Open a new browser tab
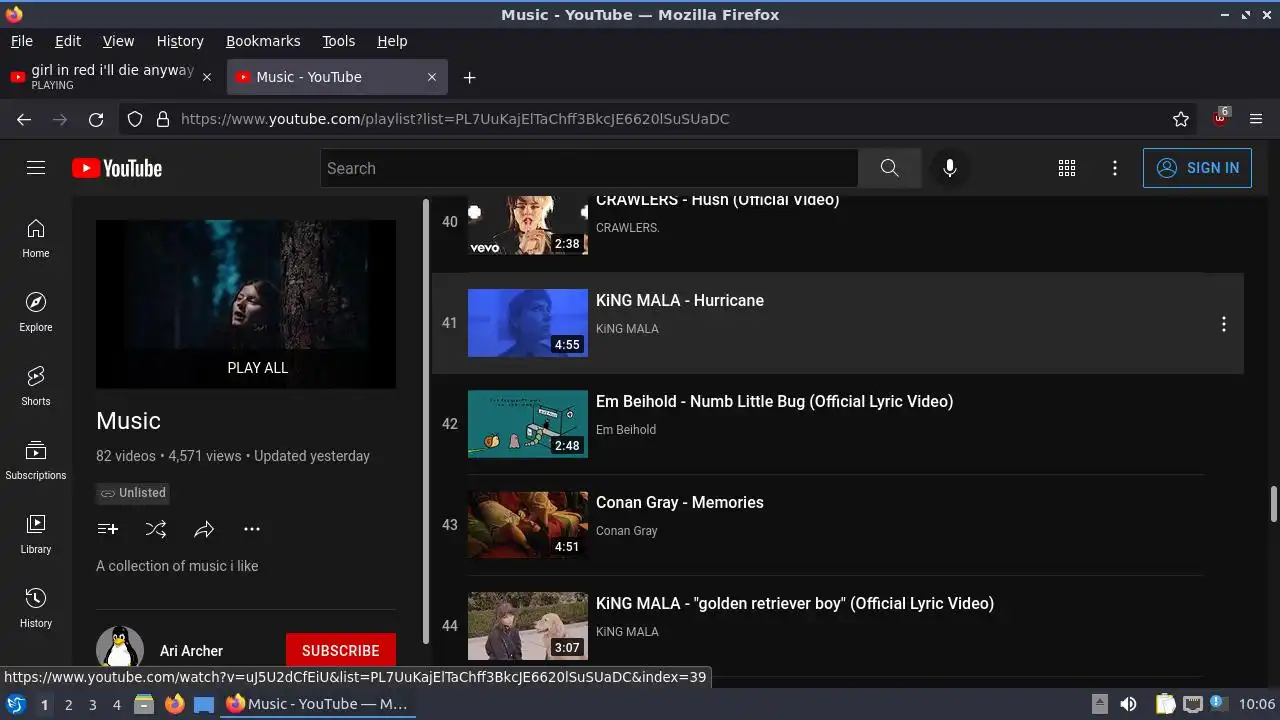The height and width of the screenshot is (720, 1280). coord(469,77)
